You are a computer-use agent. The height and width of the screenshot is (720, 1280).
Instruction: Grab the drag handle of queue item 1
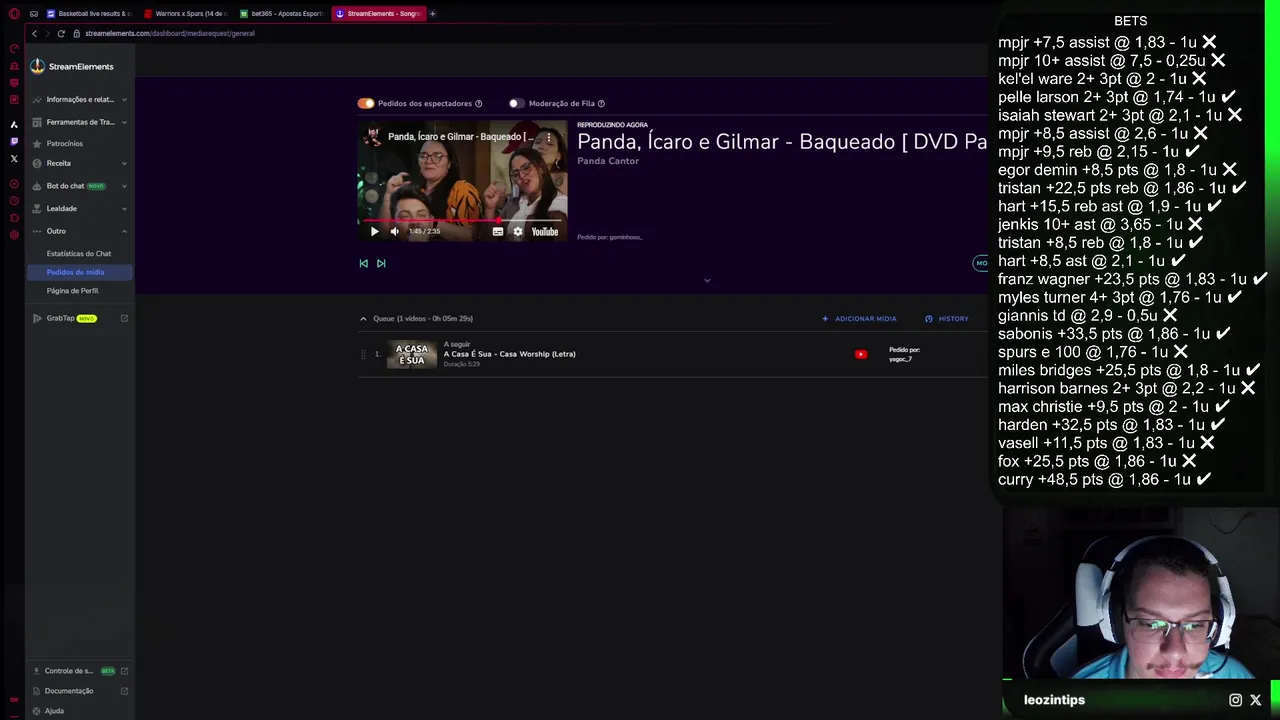[x=364, y=354]
